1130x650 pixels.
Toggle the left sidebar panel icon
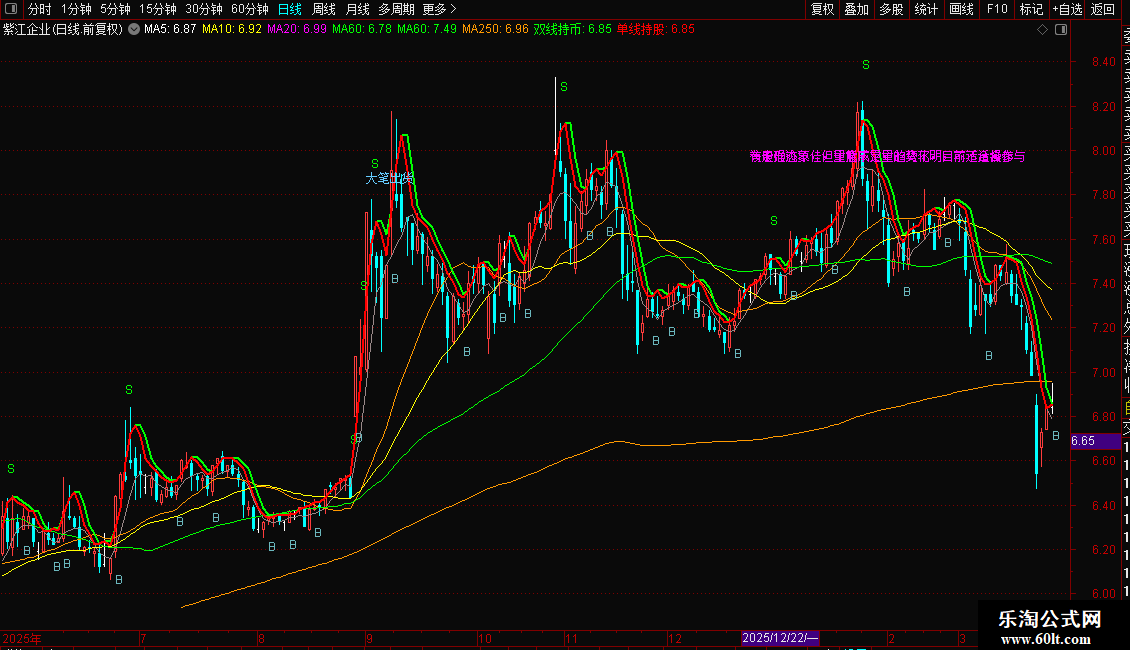point(11,9)
